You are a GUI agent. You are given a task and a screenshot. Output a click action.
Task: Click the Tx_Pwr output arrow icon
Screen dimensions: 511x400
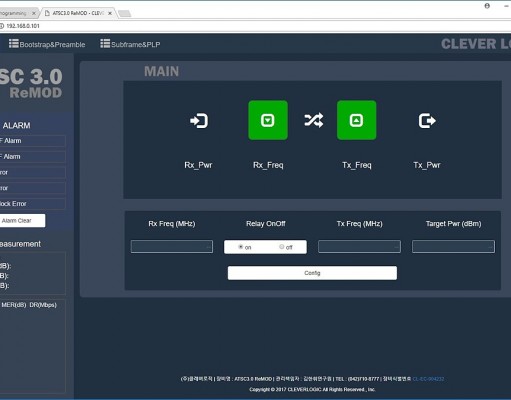(427, 121)
